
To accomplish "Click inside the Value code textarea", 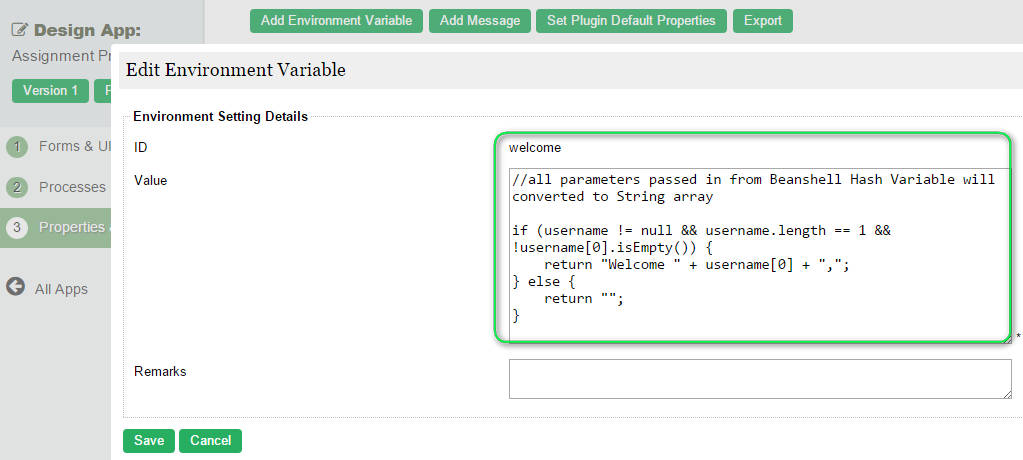I will coord(760,255).
